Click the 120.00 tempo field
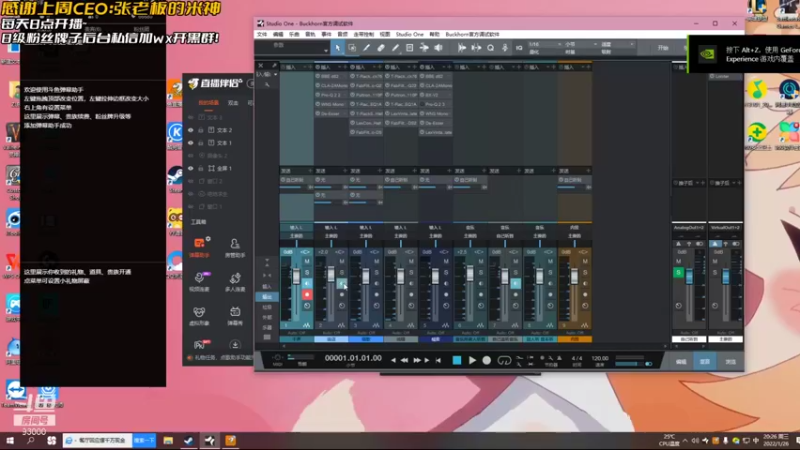Image resolution: width=800 pixels, height=450 pixels. pyautogui.click(x=599, y=358)
